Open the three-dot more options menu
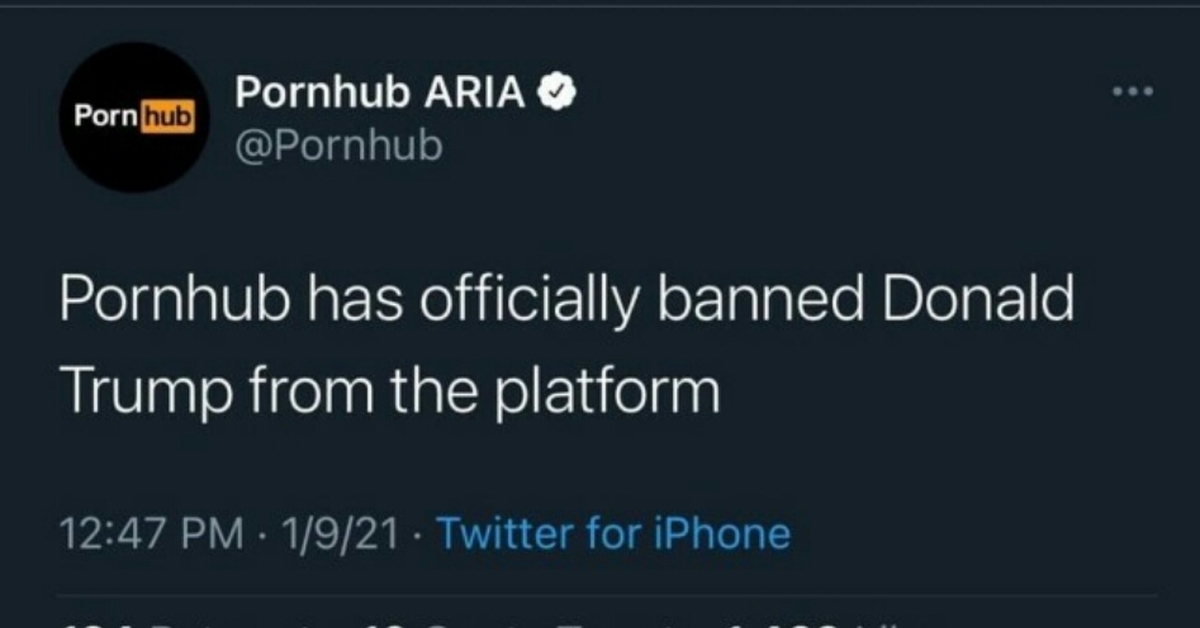This screenshot has width=1200, height=628. coord(1135,92)
